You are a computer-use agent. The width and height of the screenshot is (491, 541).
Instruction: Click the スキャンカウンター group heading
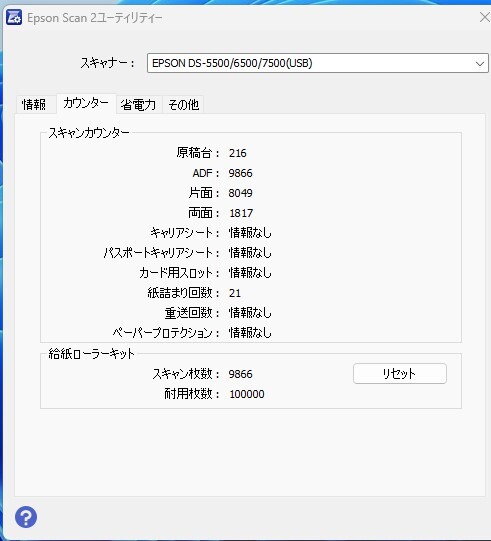click(x=89, y=133)
